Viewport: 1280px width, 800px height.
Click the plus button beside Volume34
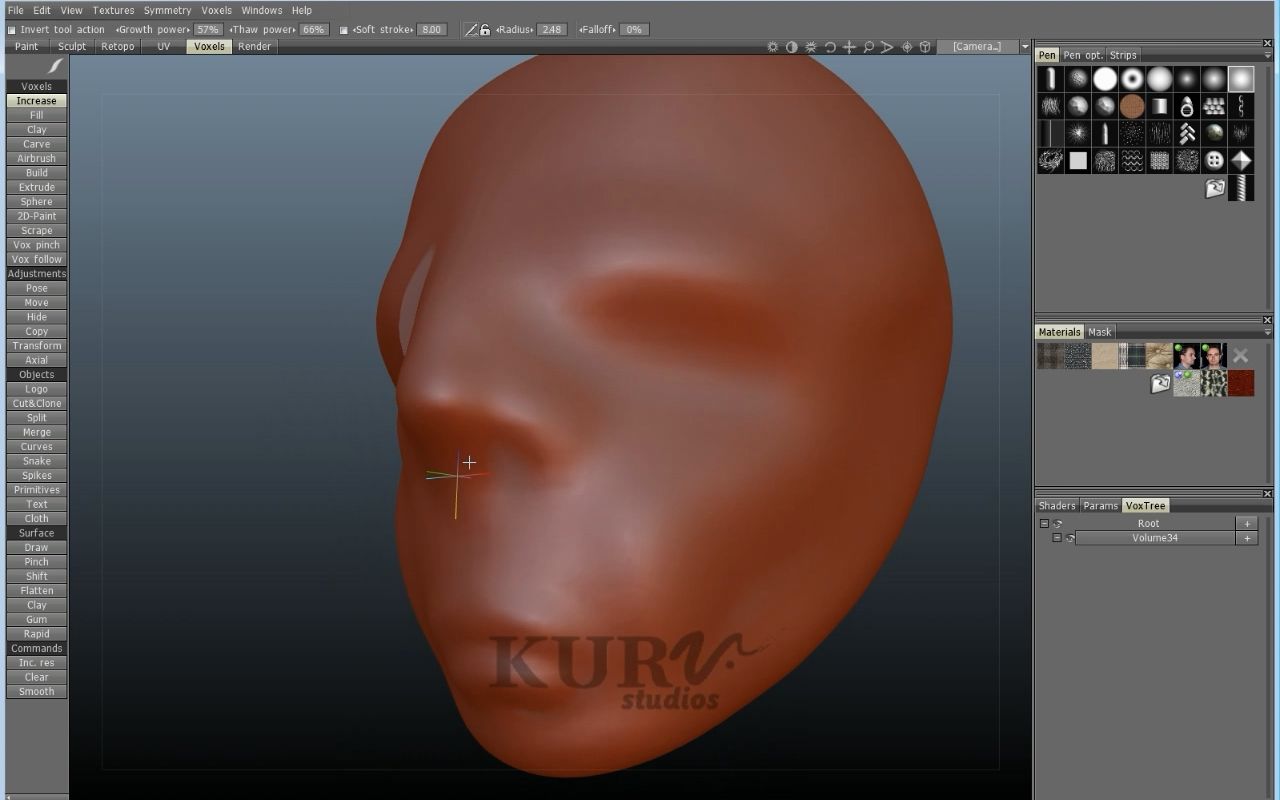[x=1247, y=538]
